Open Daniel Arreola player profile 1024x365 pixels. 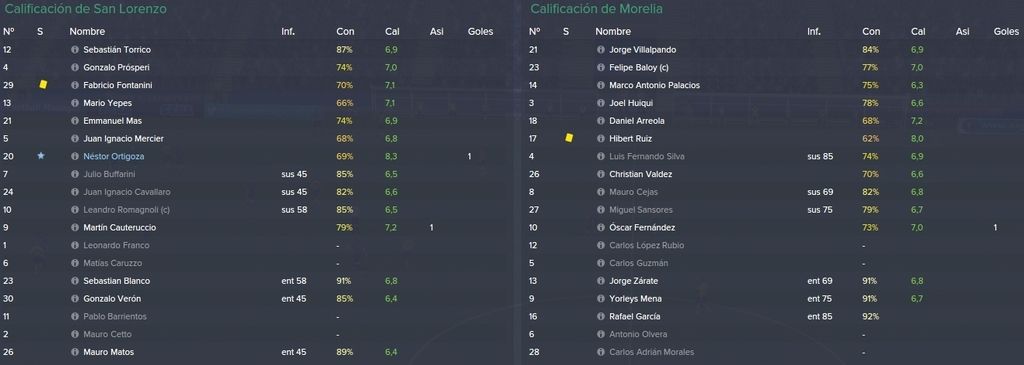click(632, 121)
